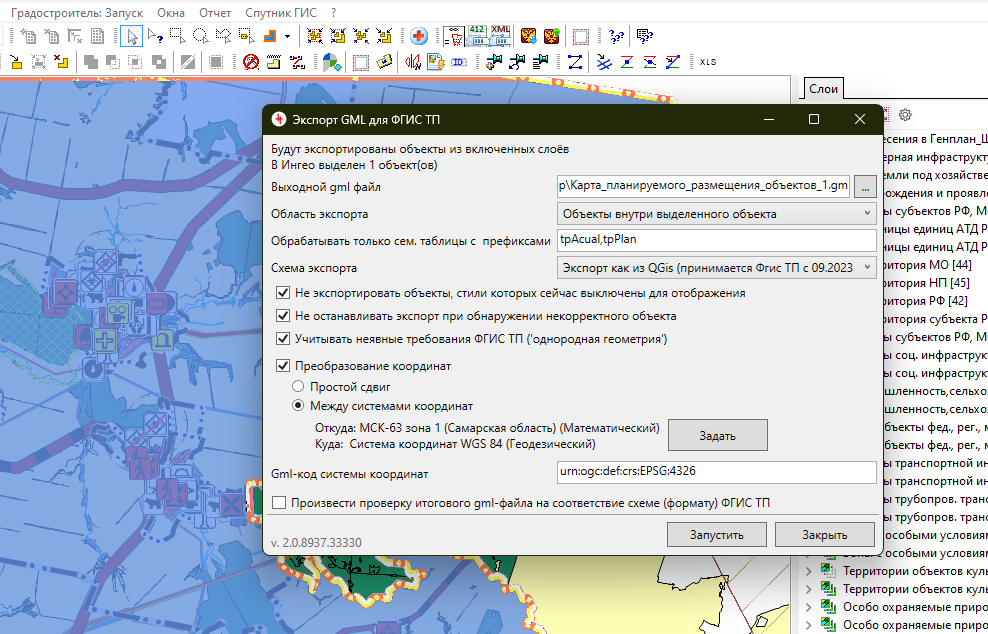
Task: Open the 'Окна' menu
Action: (x=171, y=13)
